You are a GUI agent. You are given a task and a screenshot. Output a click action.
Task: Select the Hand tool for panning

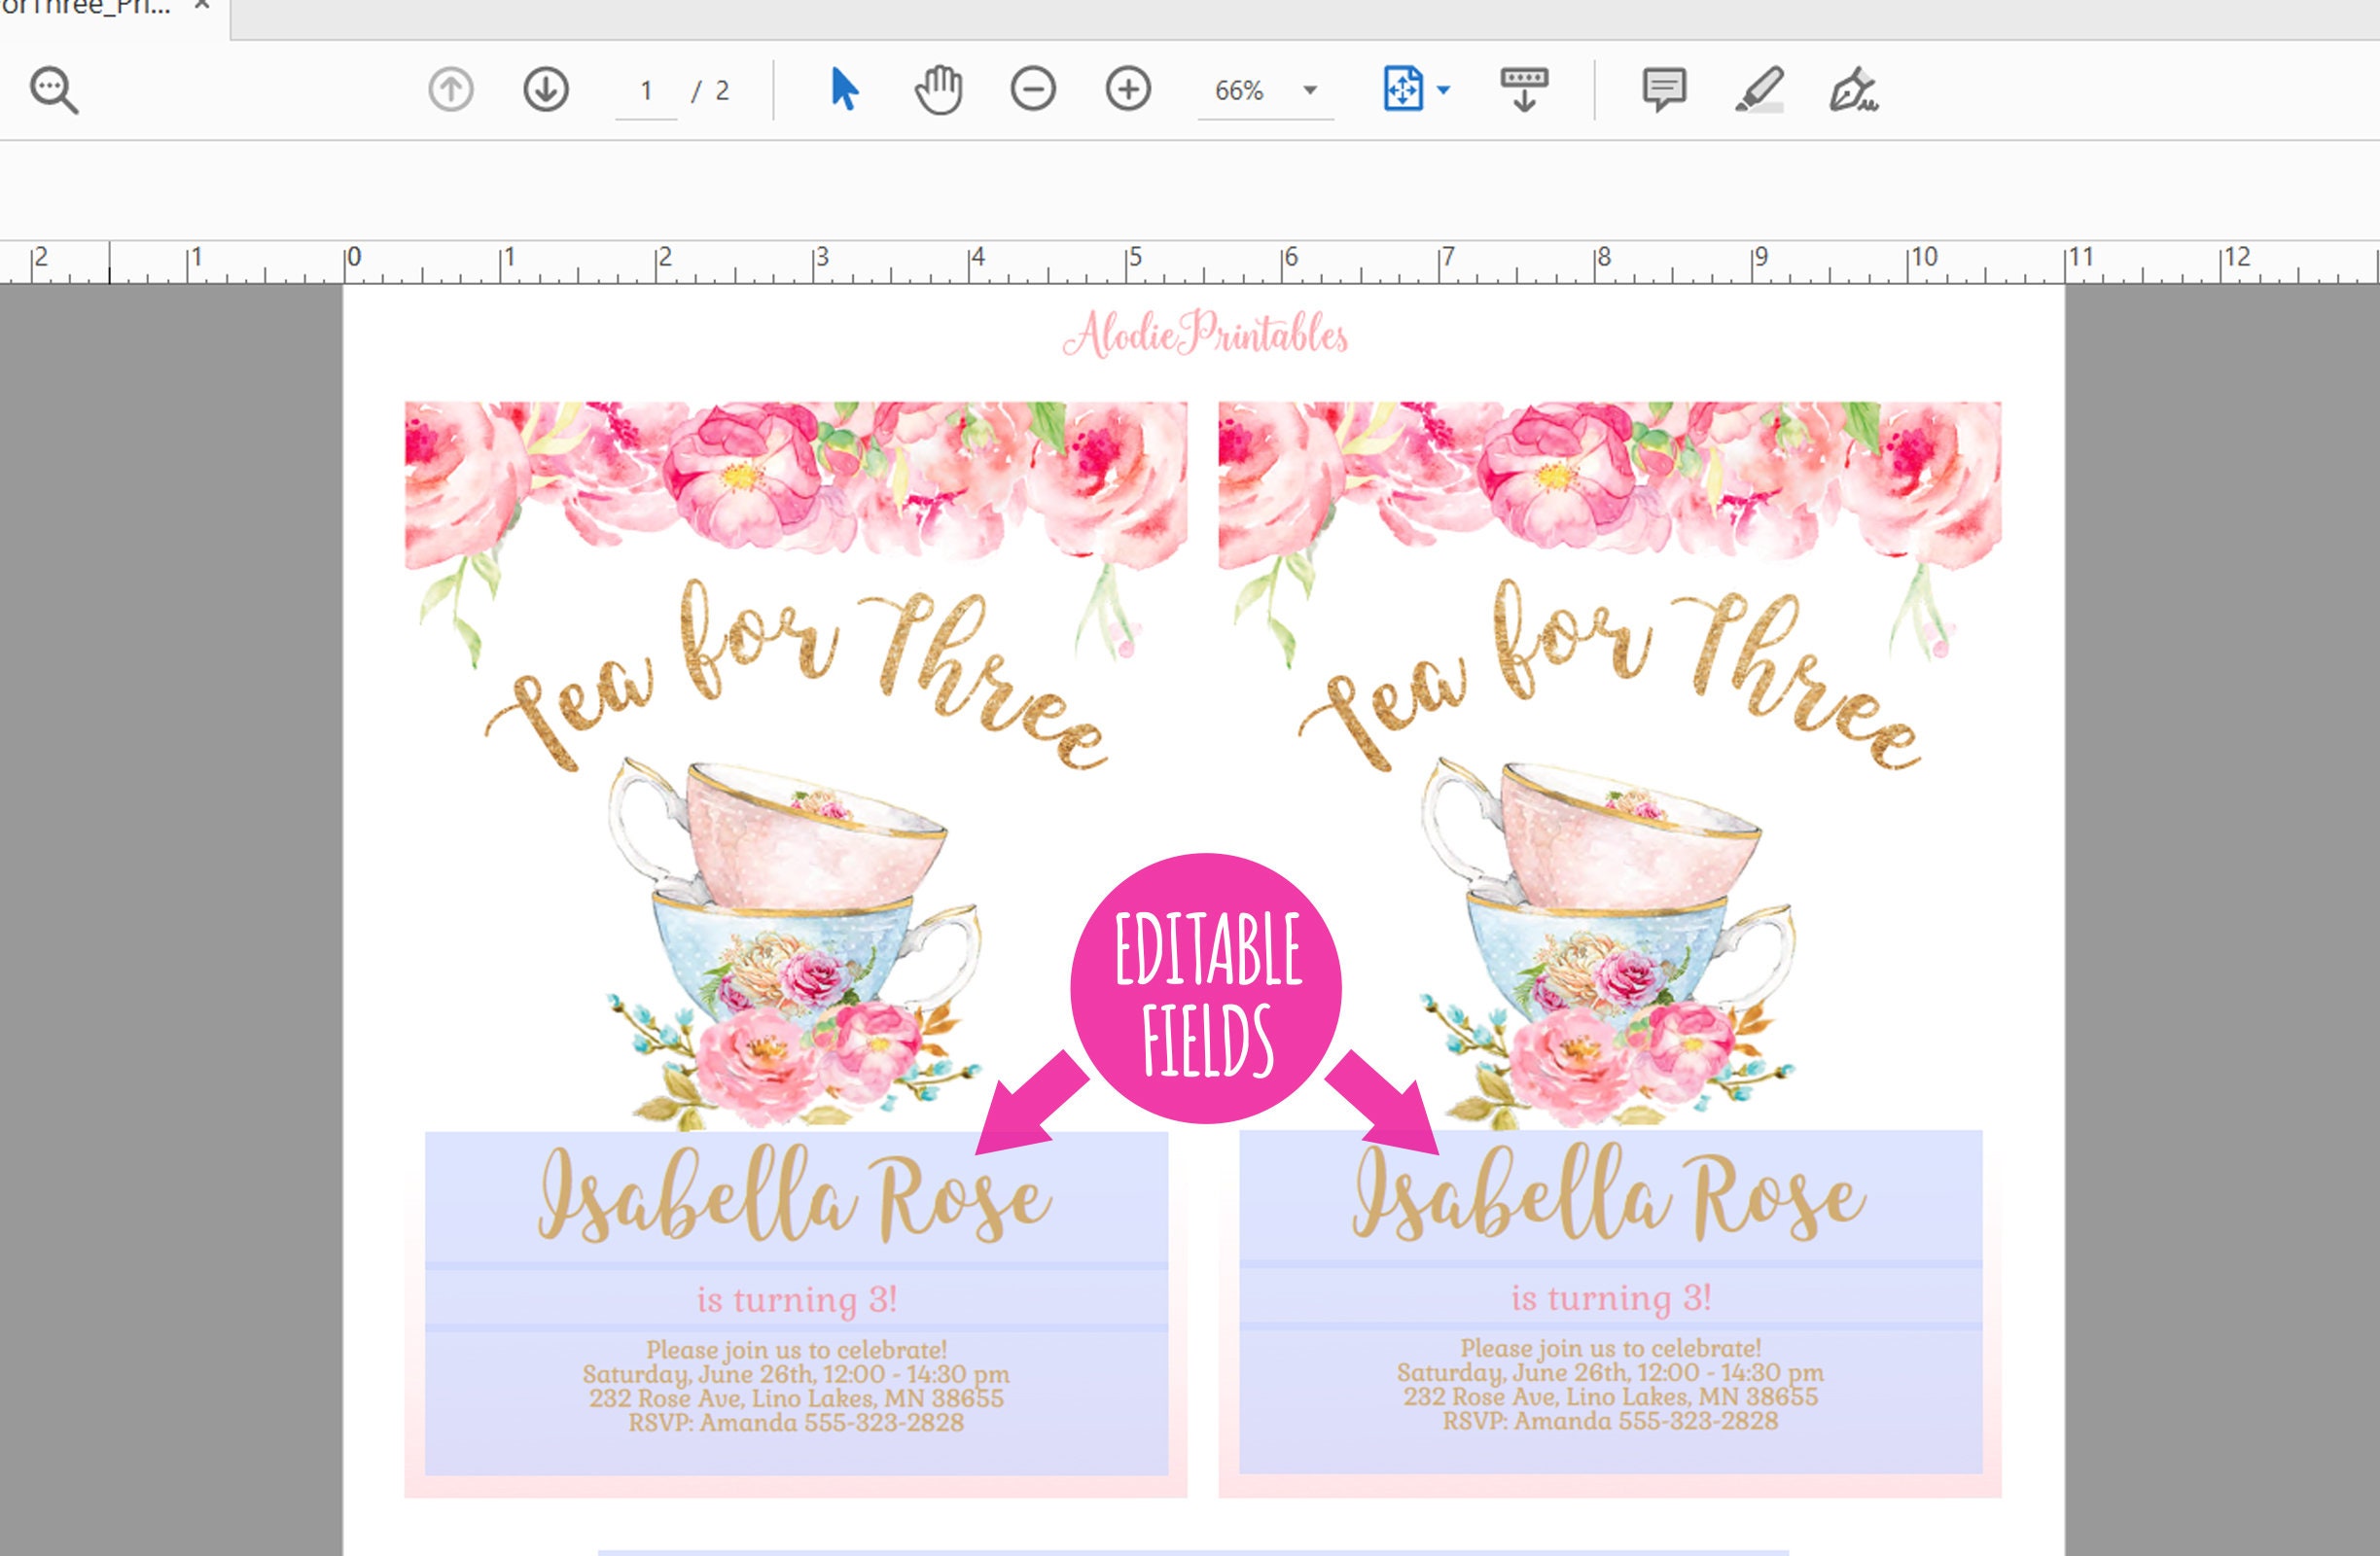[x=940, y=90]
